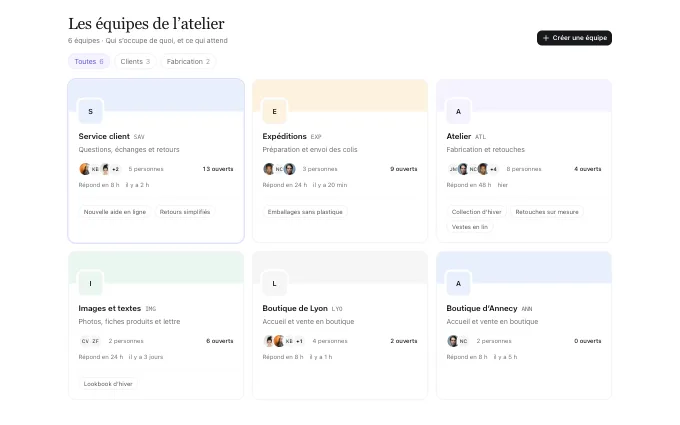The height and width of the screenshot is (425, 680).
Task: Click the 2 ouverts count
Action: [x=404, y=341]
